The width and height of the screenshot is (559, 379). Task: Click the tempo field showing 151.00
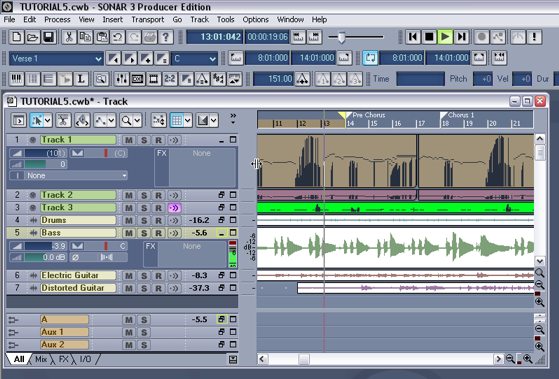pos(274,79)
